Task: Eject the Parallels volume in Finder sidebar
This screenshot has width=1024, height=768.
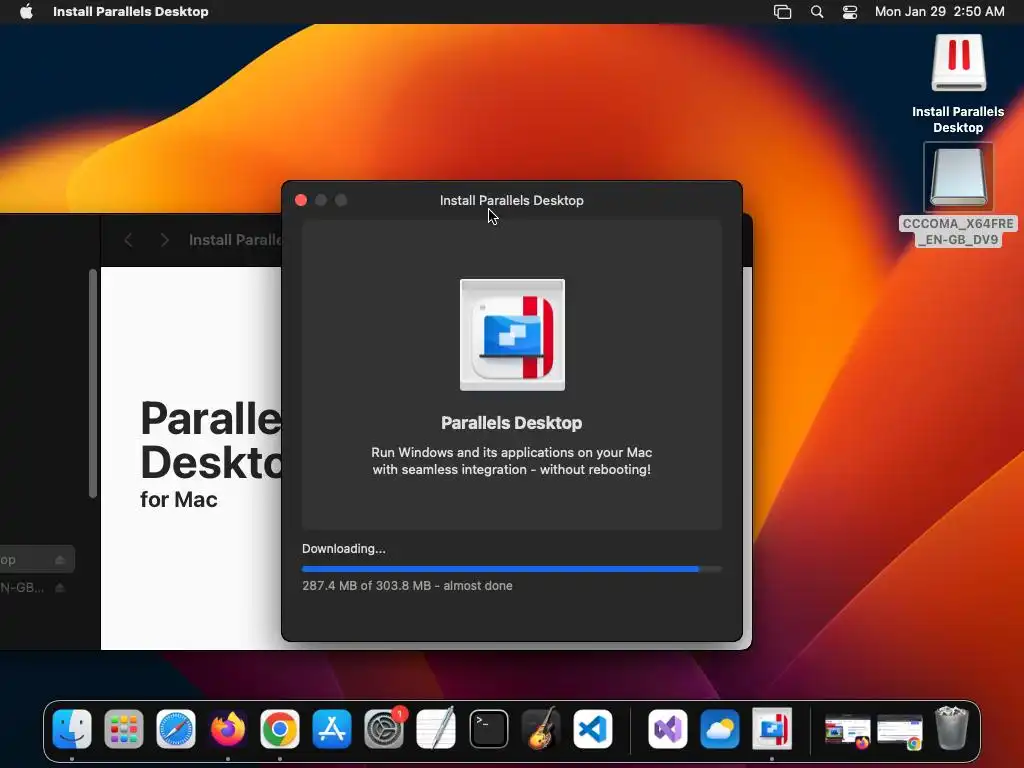Action: coord(60,560)
